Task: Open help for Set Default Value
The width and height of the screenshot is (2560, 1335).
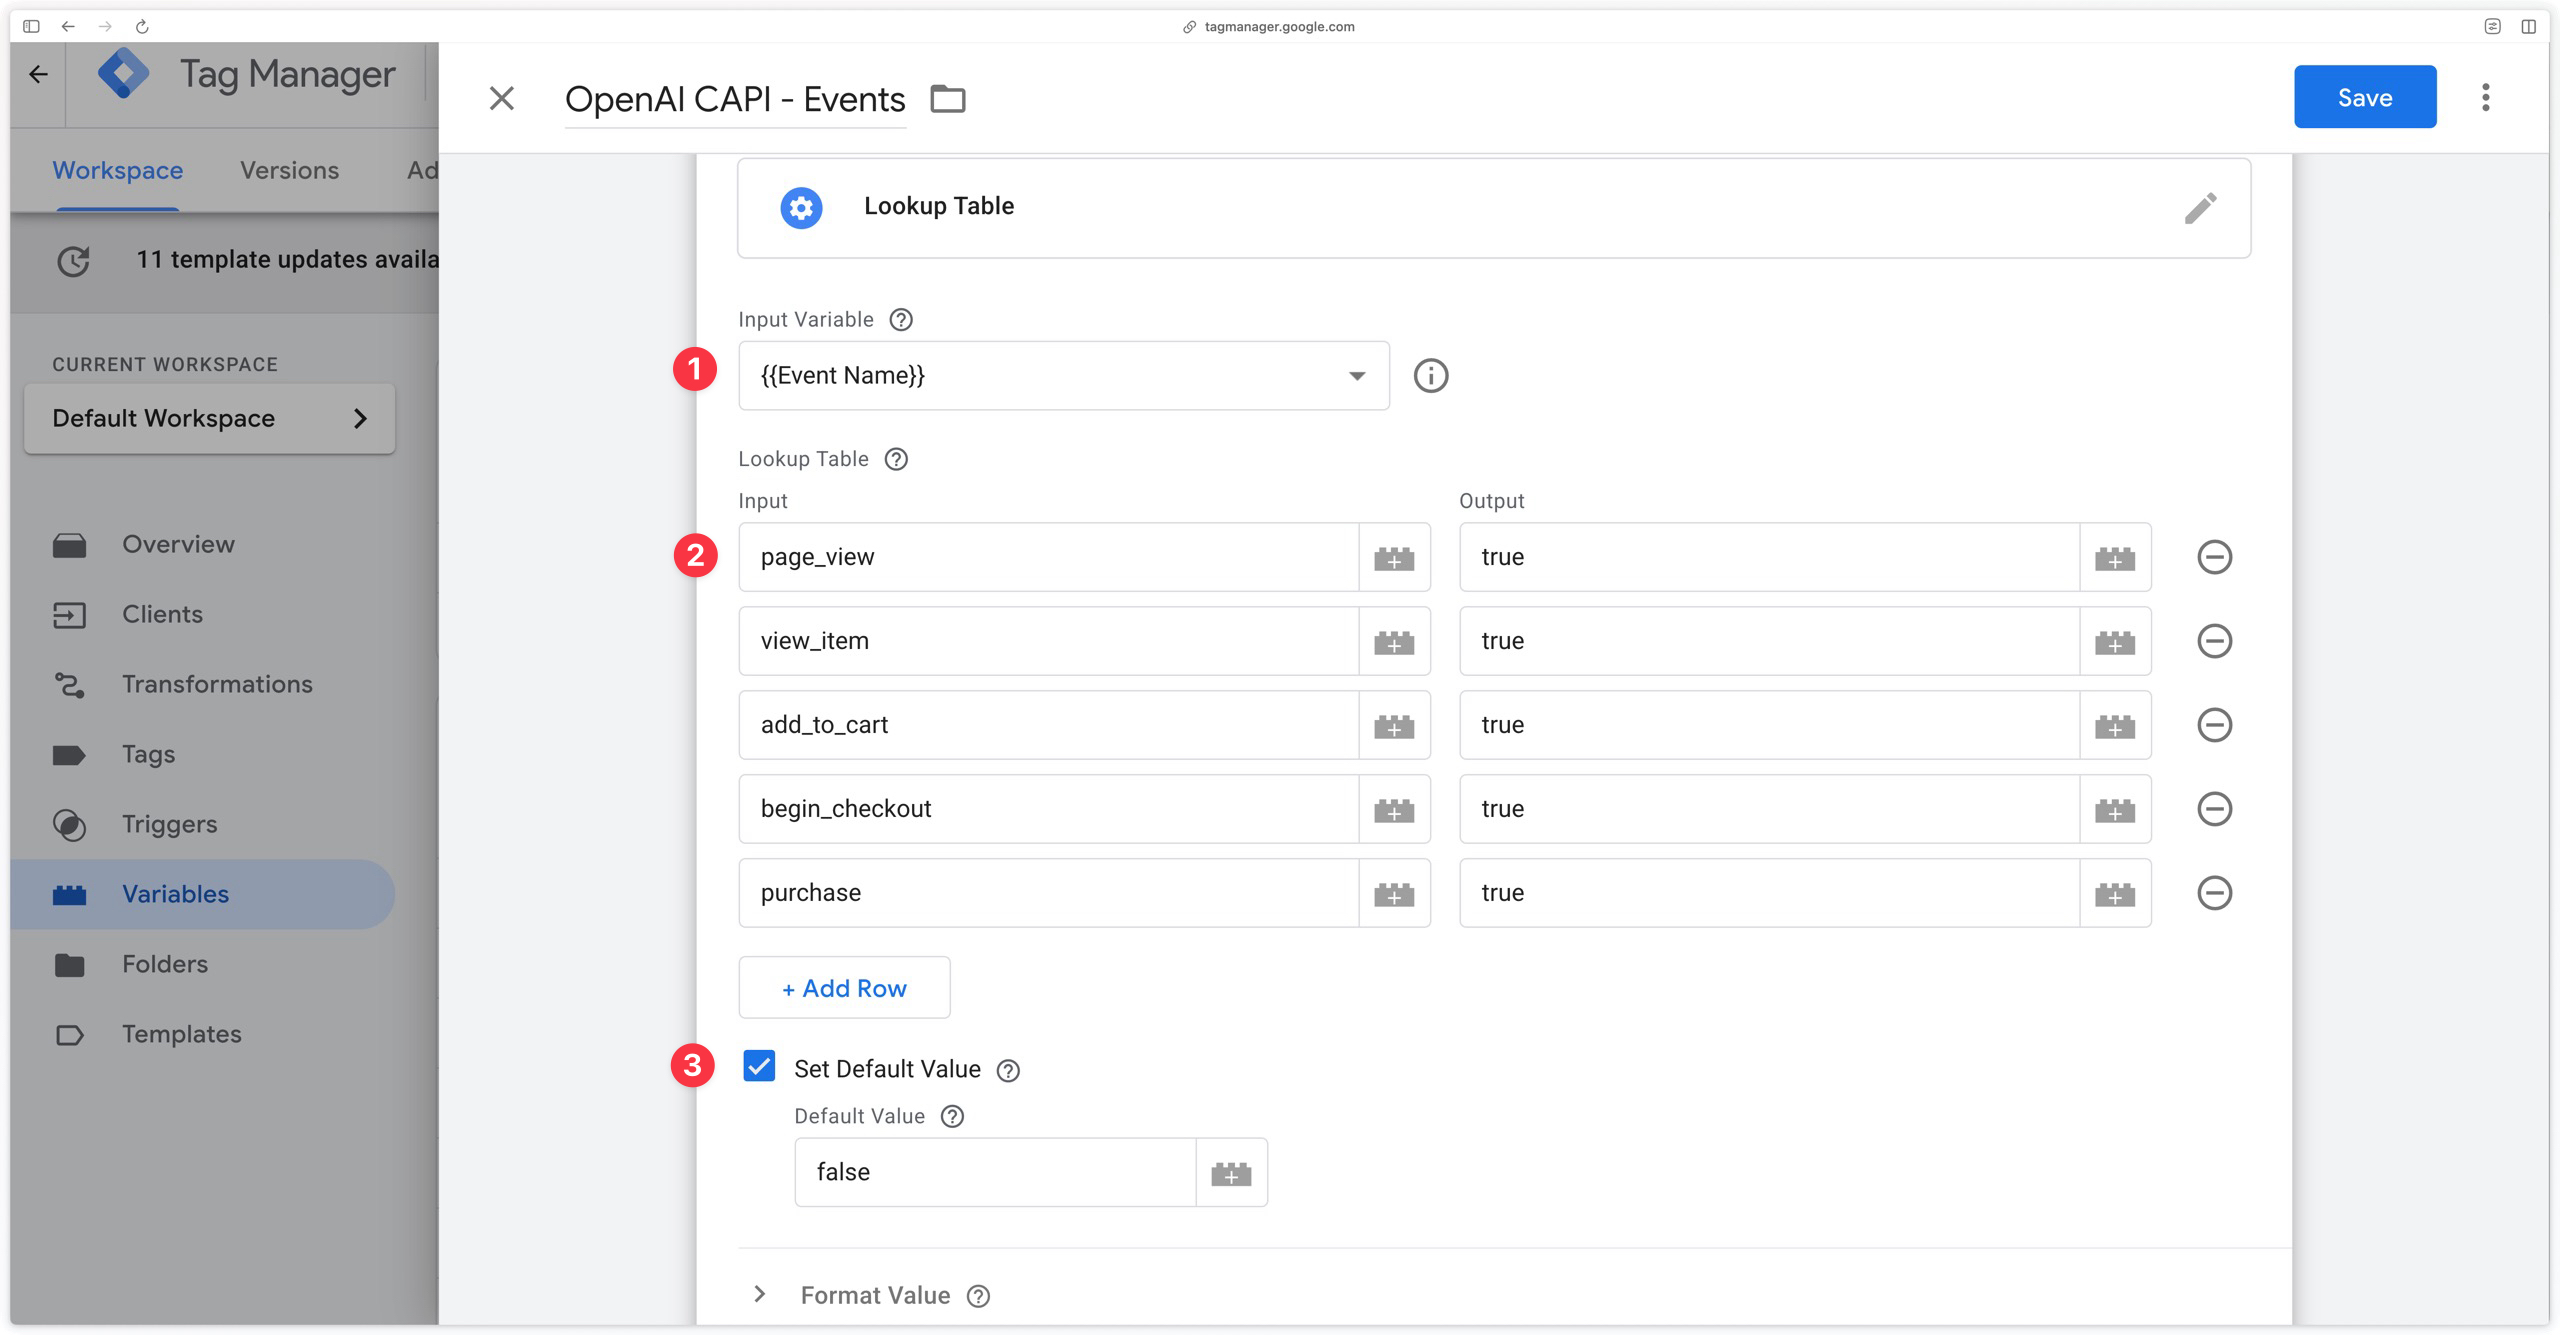Action: pos(1008,1070)
